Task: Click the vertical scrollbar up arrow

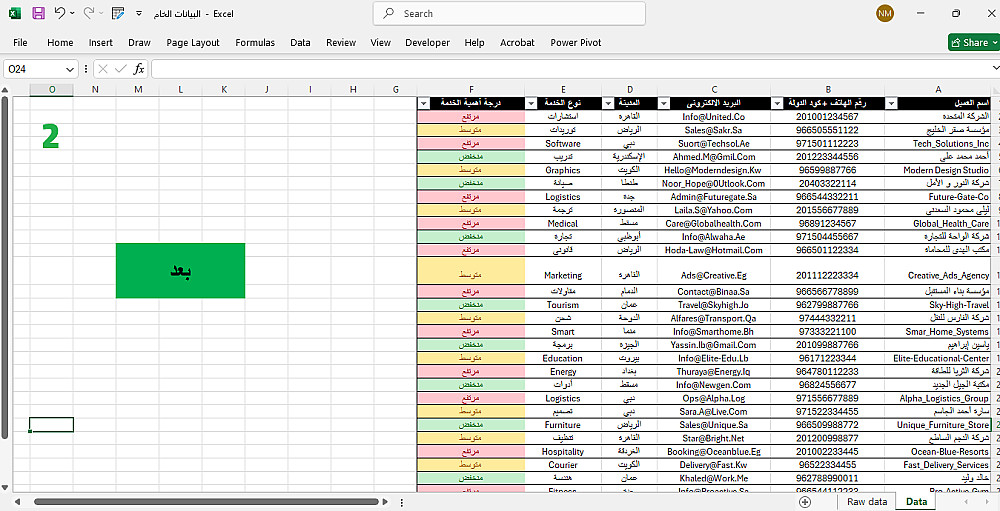Action: click(x=6, y=90)
